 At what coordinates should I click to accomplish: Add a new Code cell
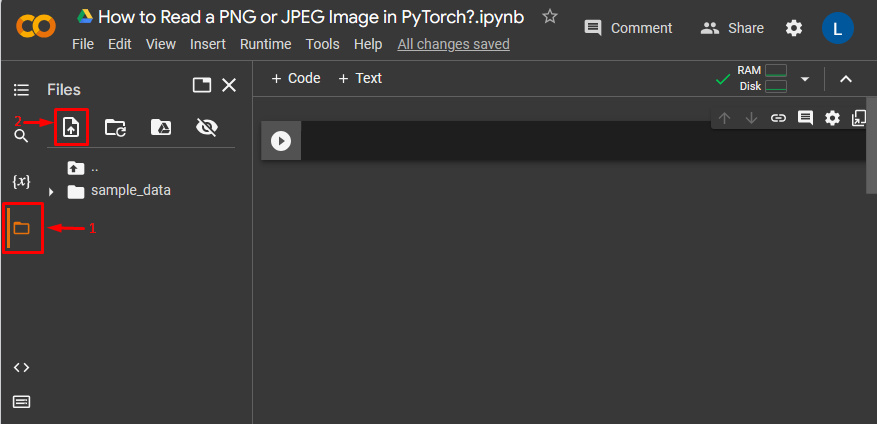coord(296,78)
